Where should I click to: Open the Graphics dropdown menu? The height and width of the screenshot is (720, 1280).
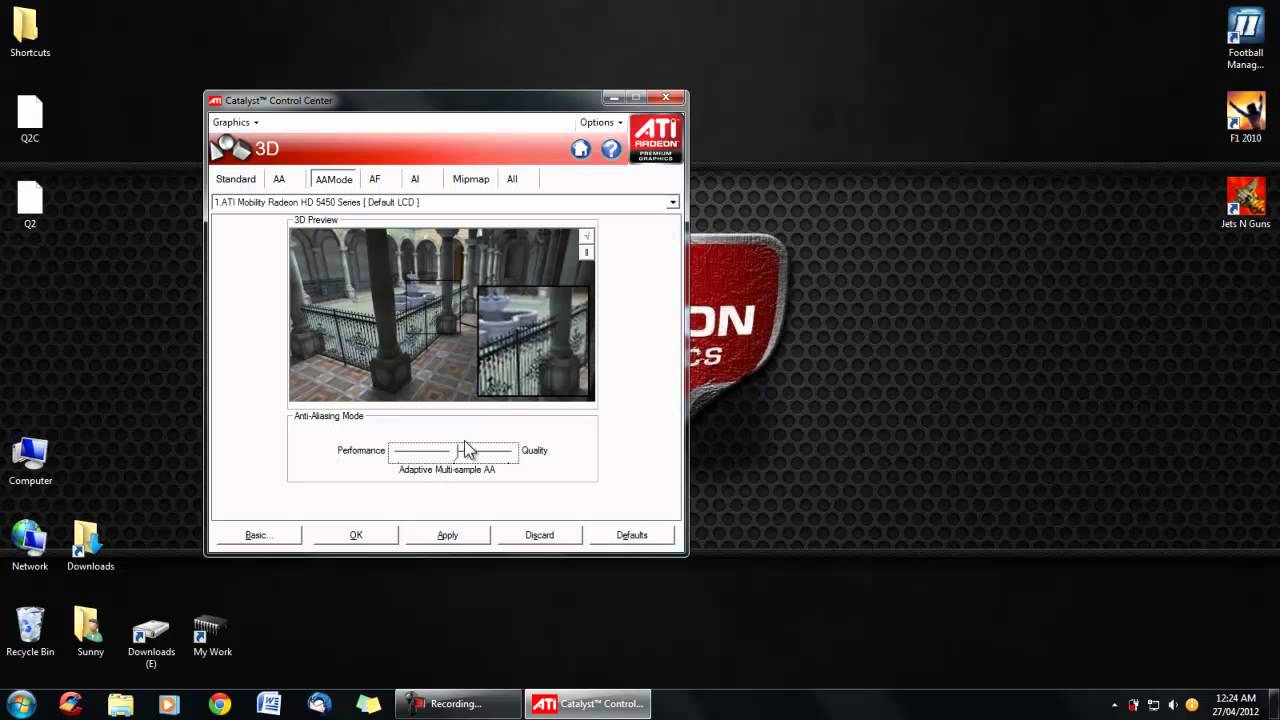pyautogui.click(x=235, y=122)
